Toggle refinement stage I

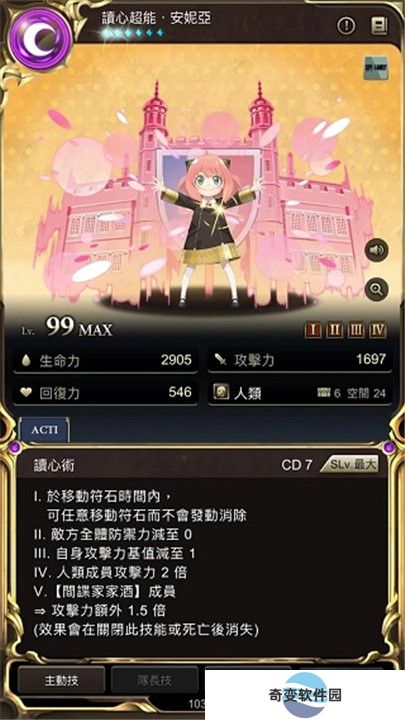[313, 330]
